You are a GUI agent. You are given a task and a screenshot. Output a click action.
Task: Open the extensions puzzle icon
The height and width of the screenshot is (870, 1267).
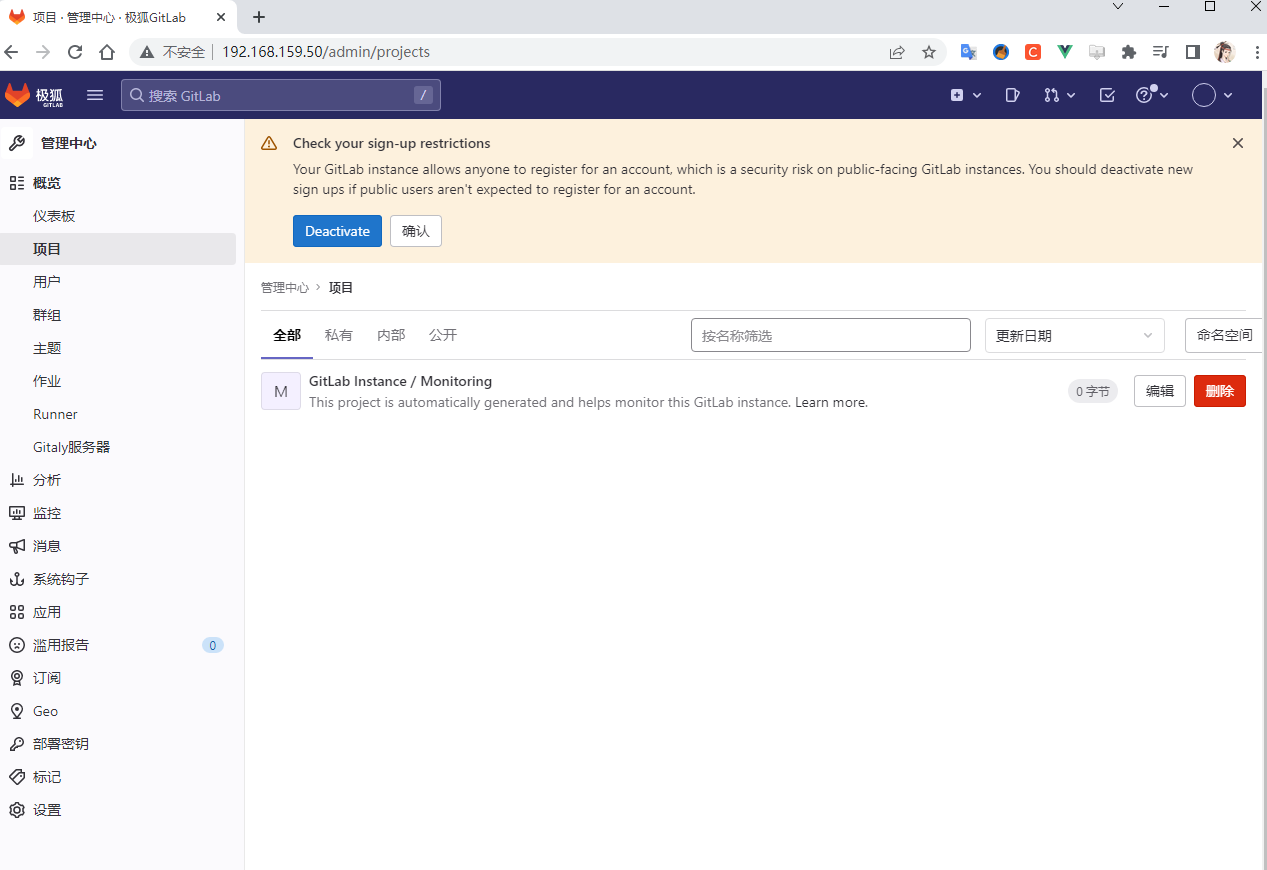coord(1129,52)
